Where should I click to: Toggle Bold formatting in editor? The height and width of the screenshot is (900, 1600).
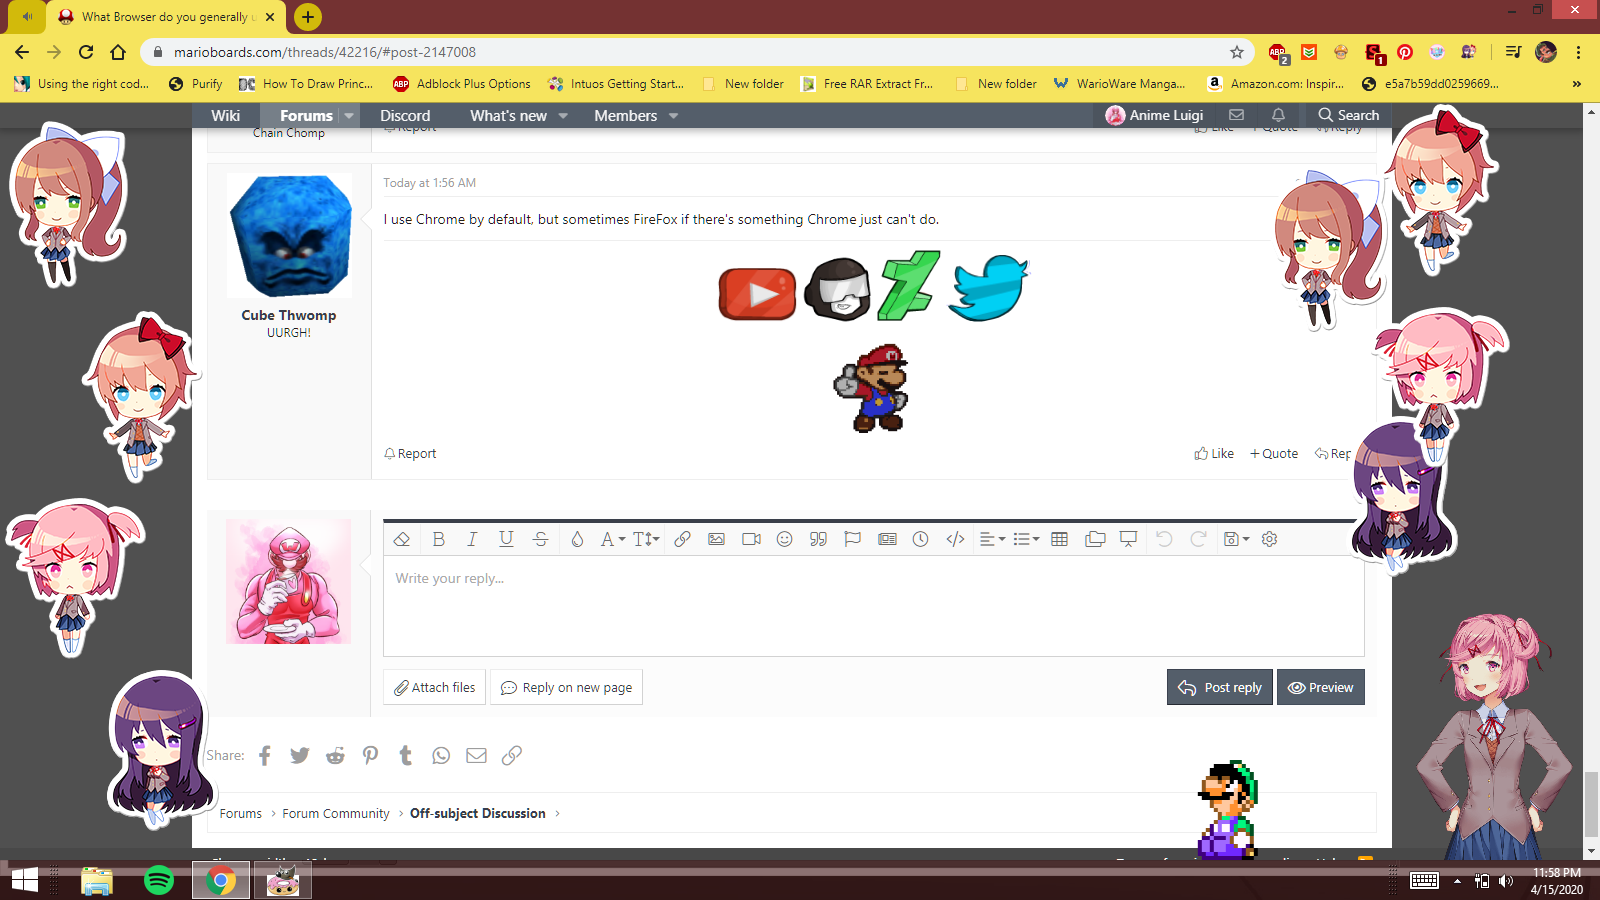coord(438,539)
